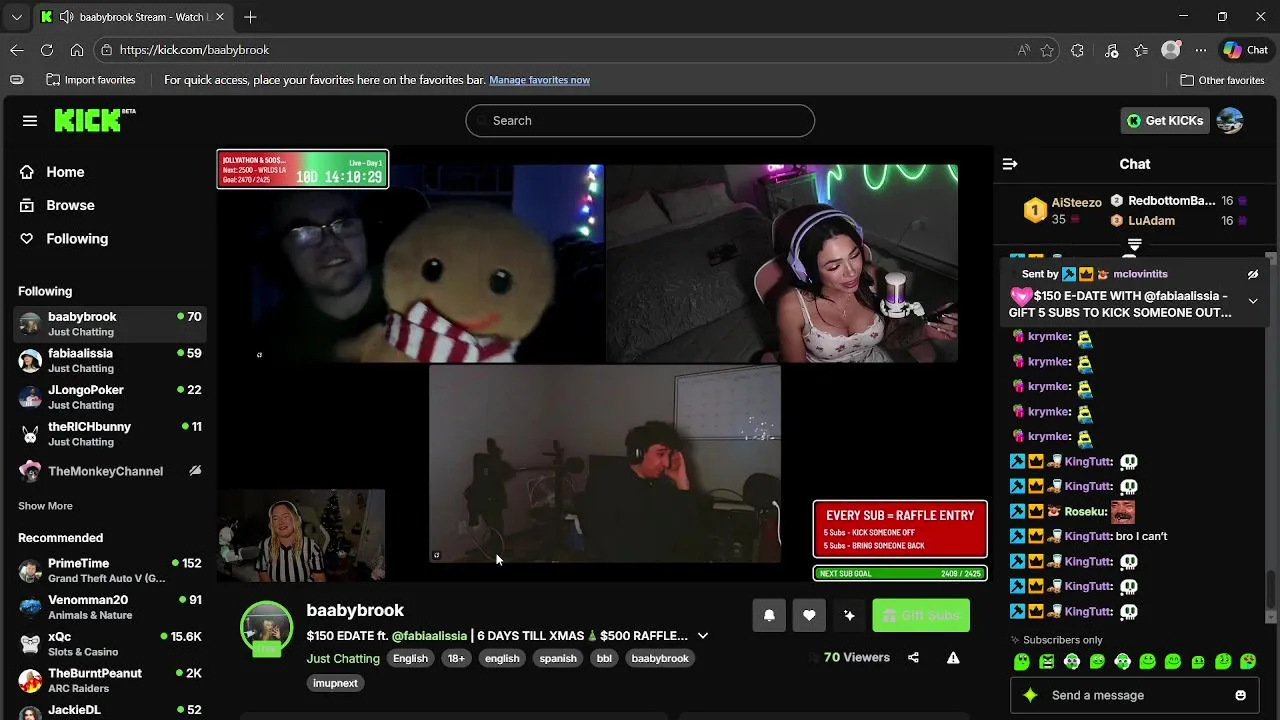Click LuAdam leaderboard entry
The height and width of the screenshot is (720, 1280).
point(1179,221)
